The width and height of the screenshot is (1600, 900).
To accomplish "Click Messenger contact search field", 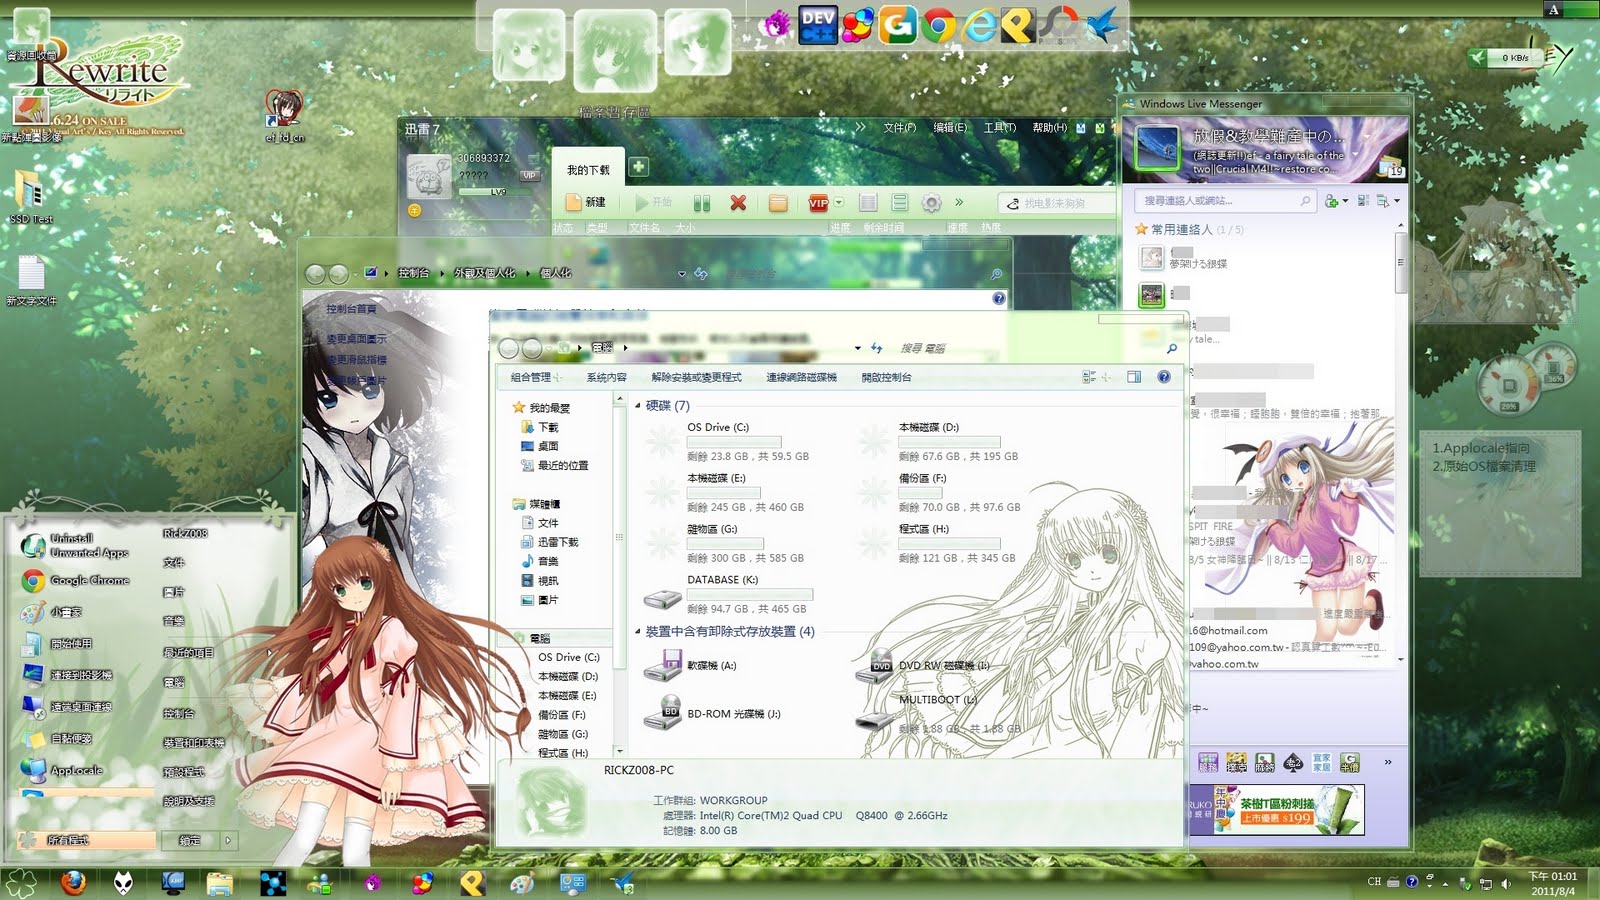I will (x=1226, y=201).
